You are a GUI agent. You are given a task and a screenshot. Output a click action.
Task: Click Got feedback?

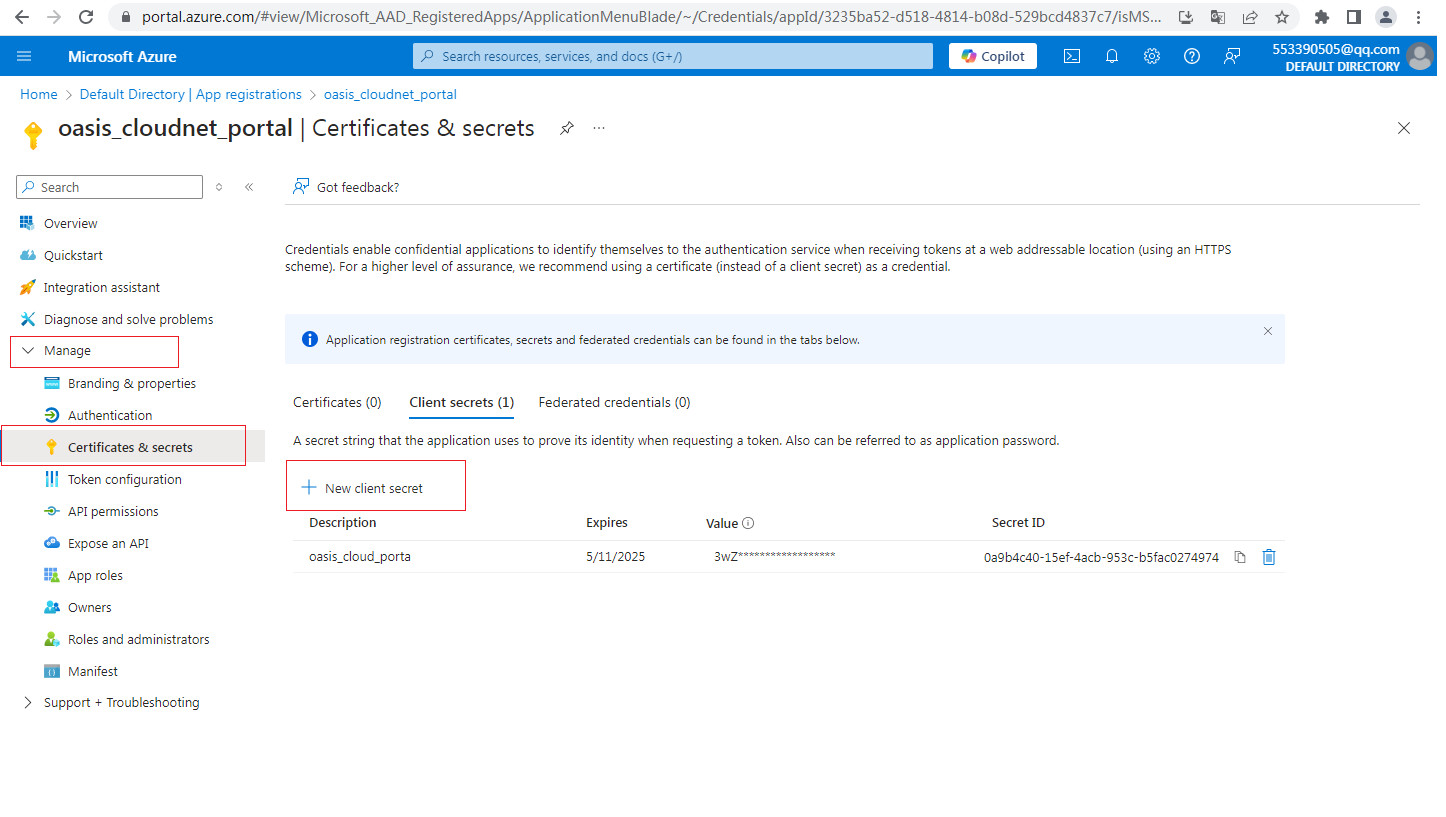click(346, 187)
